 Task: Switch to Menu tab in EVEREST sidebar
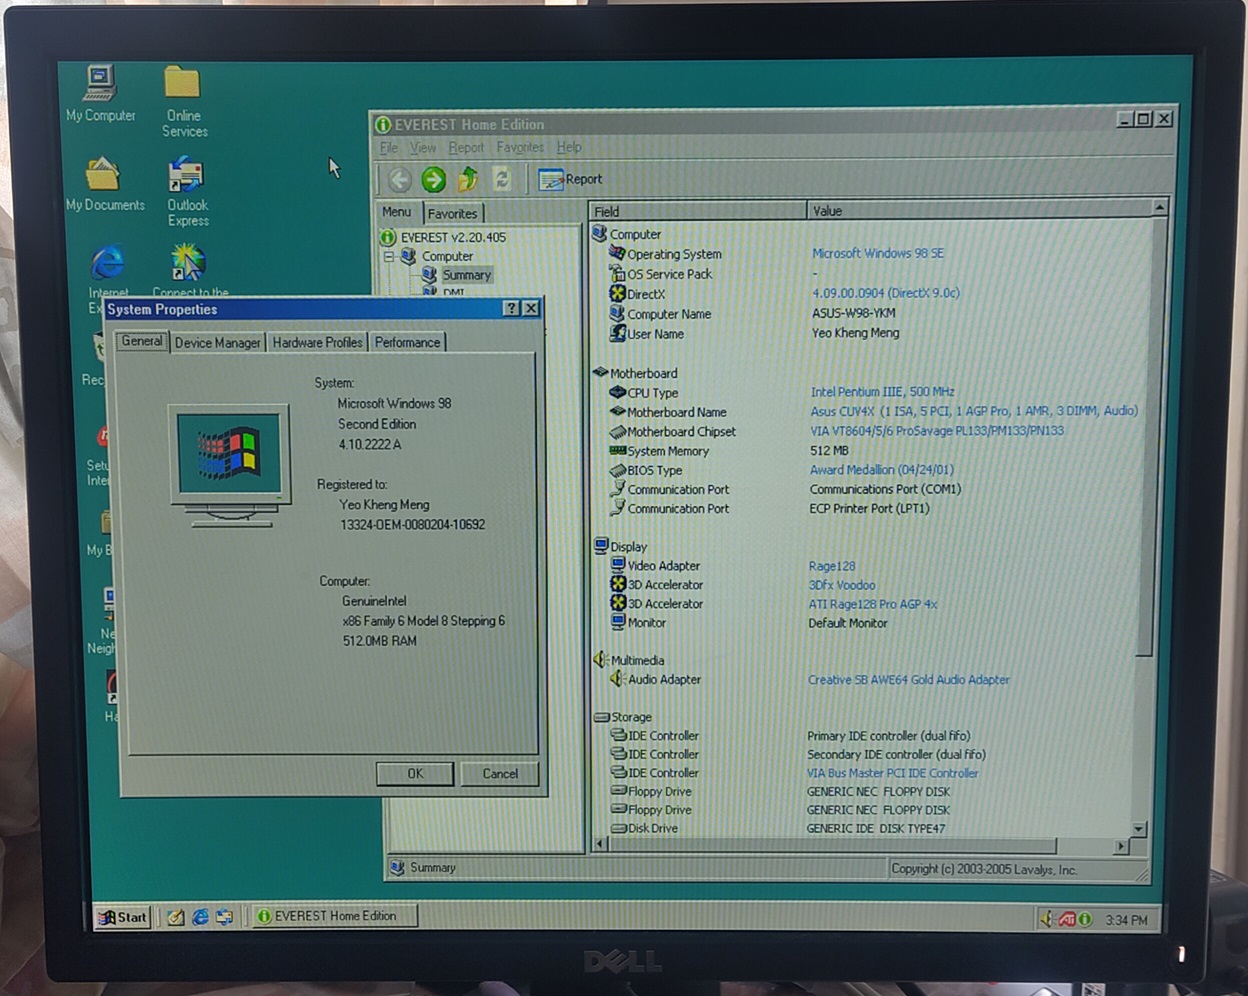point(396,212)
